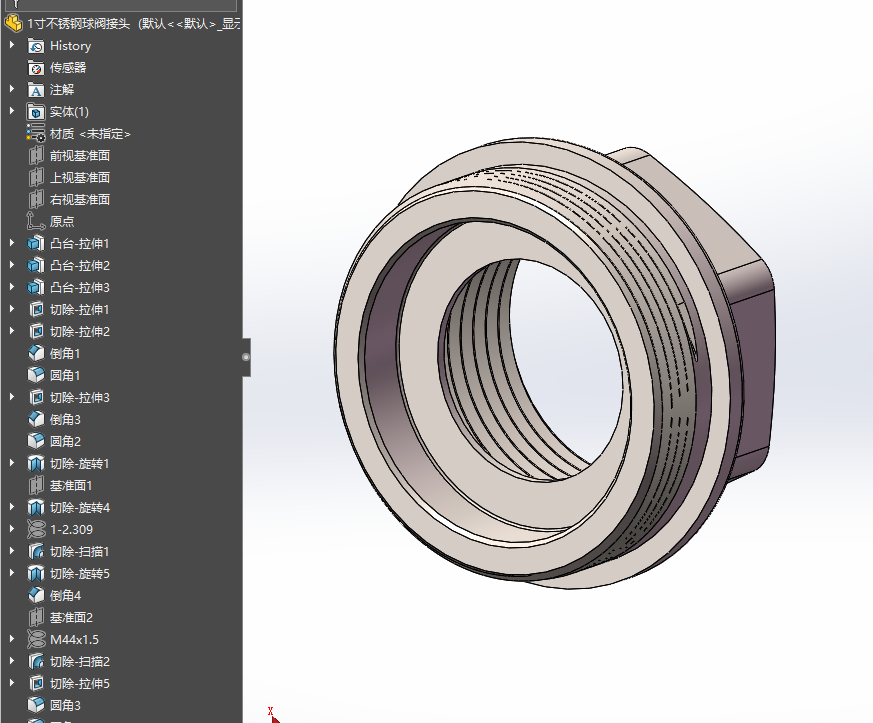
Task: Expand the History node
Action: pyautogui.click(x=12, y=46)
